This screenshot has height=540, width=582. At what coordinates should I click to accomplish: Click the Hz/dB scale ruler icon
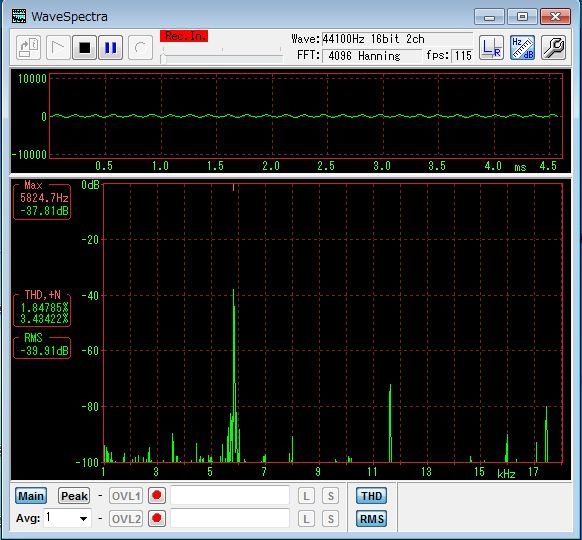tap(522, 48)
